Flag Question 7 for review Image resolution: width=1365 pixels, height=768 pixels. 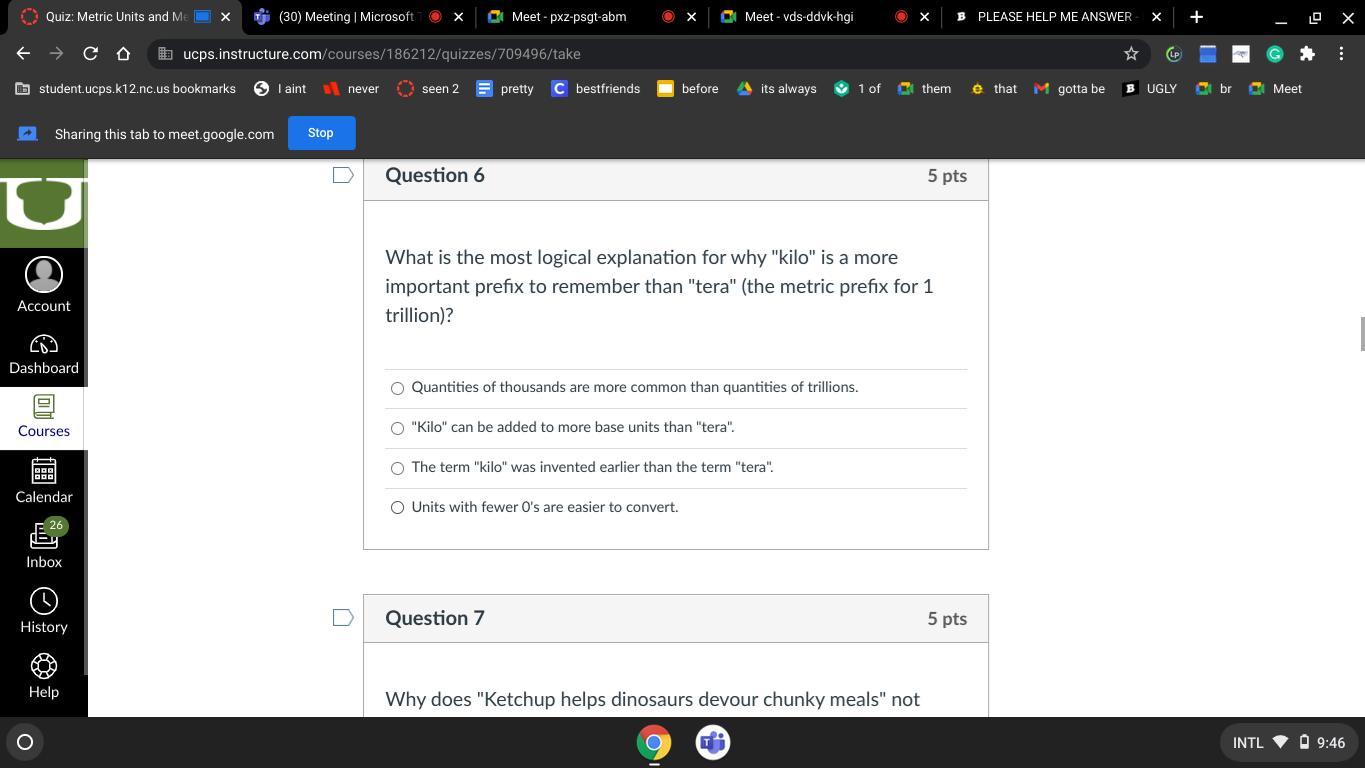tap(343, 618)
